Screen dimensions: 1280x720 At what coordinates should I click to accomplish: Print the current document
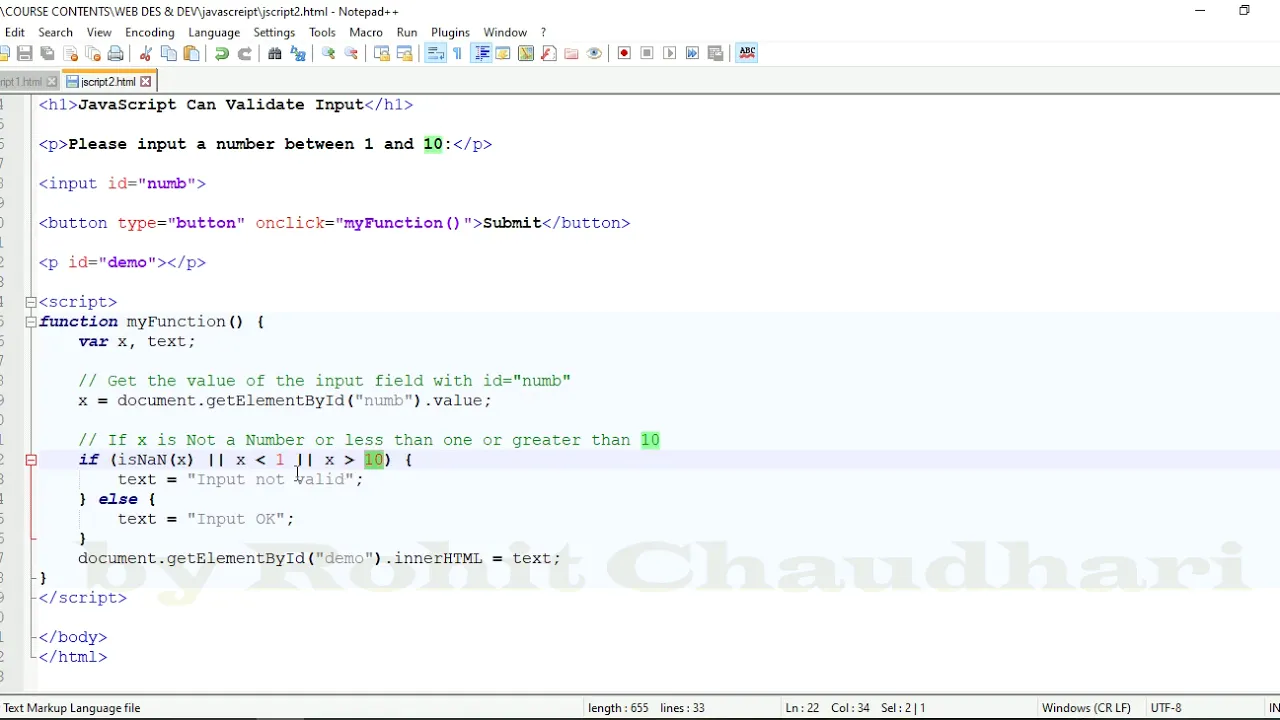click(116, 53)
